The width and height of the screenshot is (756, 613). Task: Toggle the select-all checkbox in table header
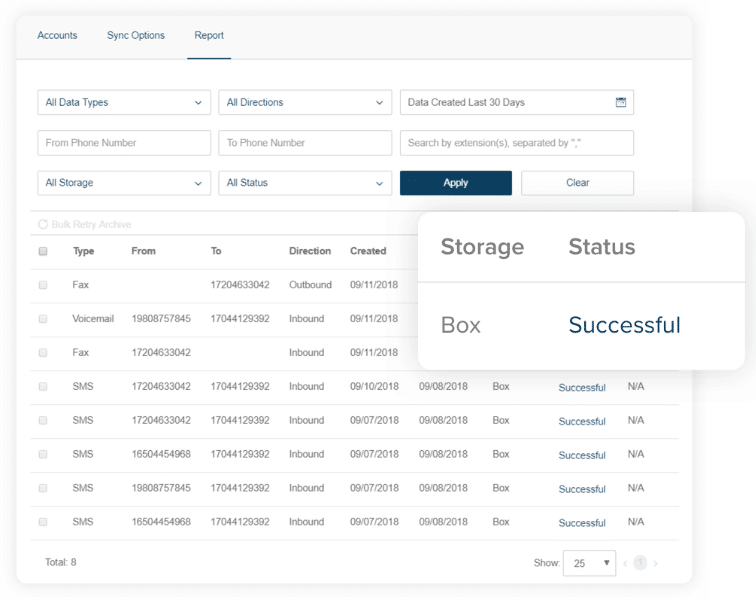click(x=43, y=252)
